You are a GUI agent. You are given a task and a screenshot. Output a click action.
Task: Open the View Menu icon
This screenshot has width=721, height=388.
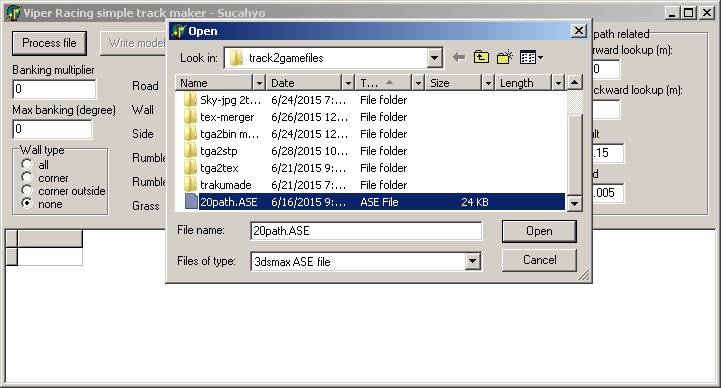(531, 57)
